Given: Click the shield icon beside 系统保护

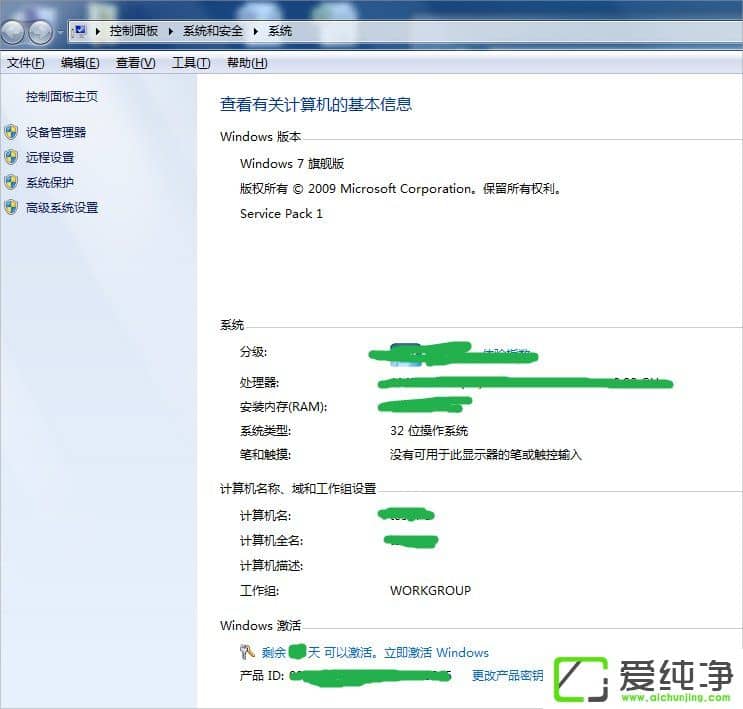Looking at the screenshot, I should (x=11, y=182).
